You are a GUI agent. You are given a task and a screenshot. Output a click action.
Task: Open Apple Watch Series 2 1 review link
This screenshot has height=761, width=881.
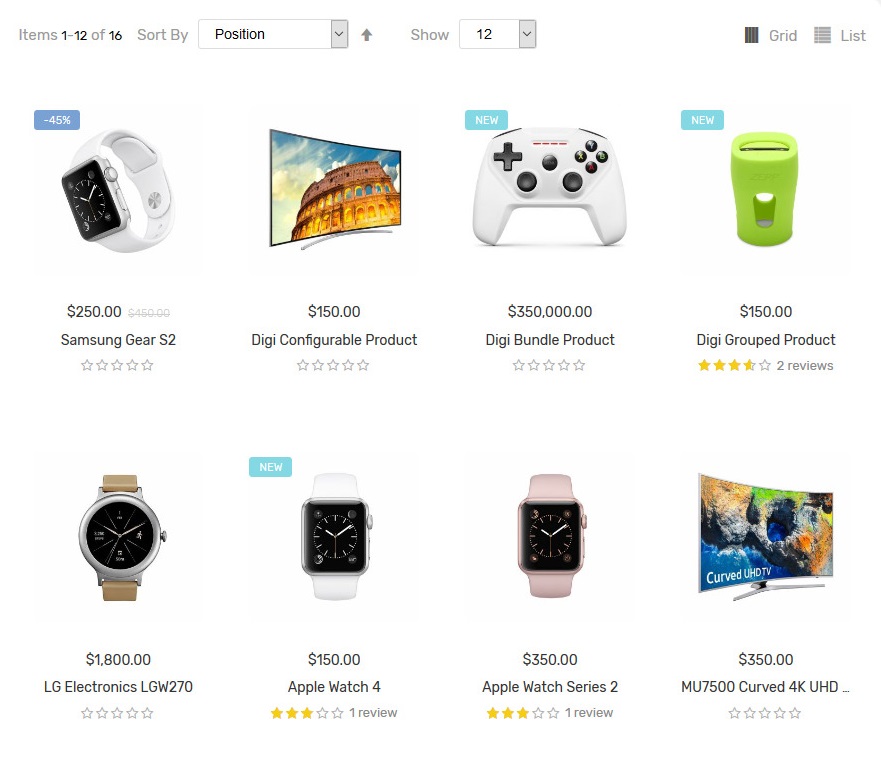(589, 713)
